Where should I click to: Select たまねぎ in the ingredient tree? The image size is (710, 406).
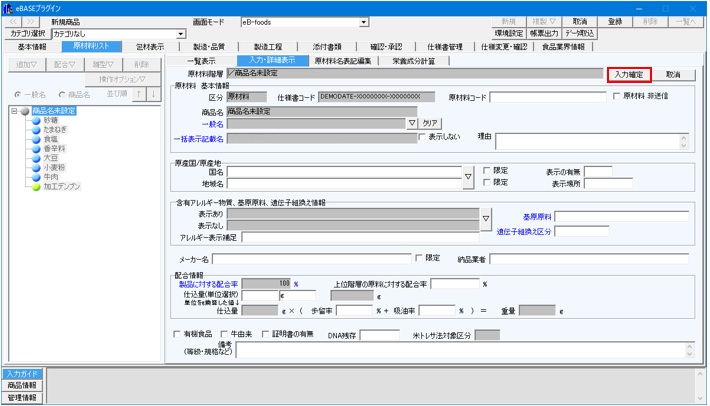[55, 129]
